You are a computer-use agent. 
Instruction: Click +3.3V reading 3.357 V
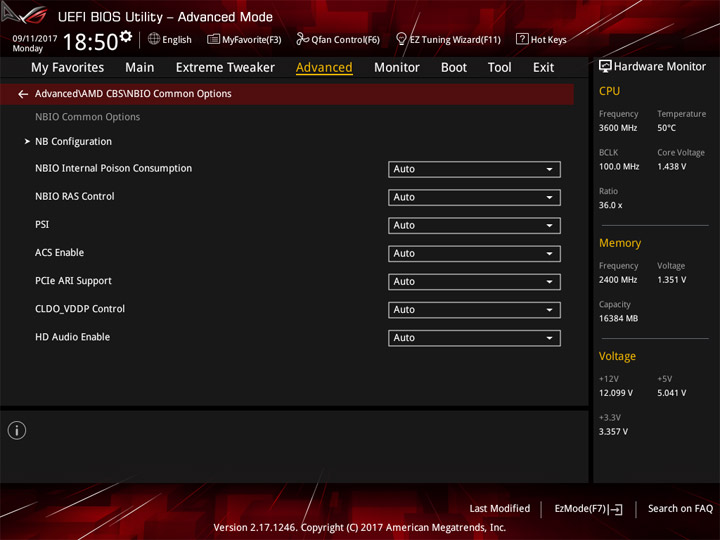point(613,431)
